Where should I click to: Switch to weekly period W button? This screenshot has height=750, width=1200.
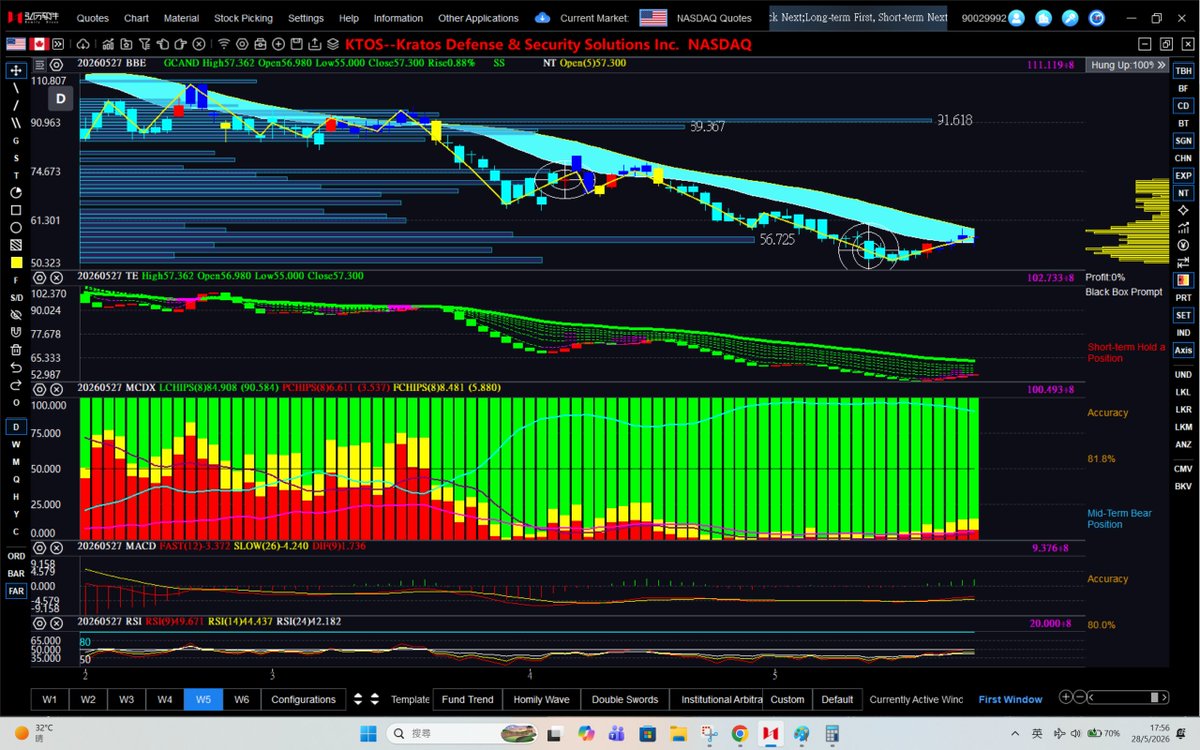[16, 444]
